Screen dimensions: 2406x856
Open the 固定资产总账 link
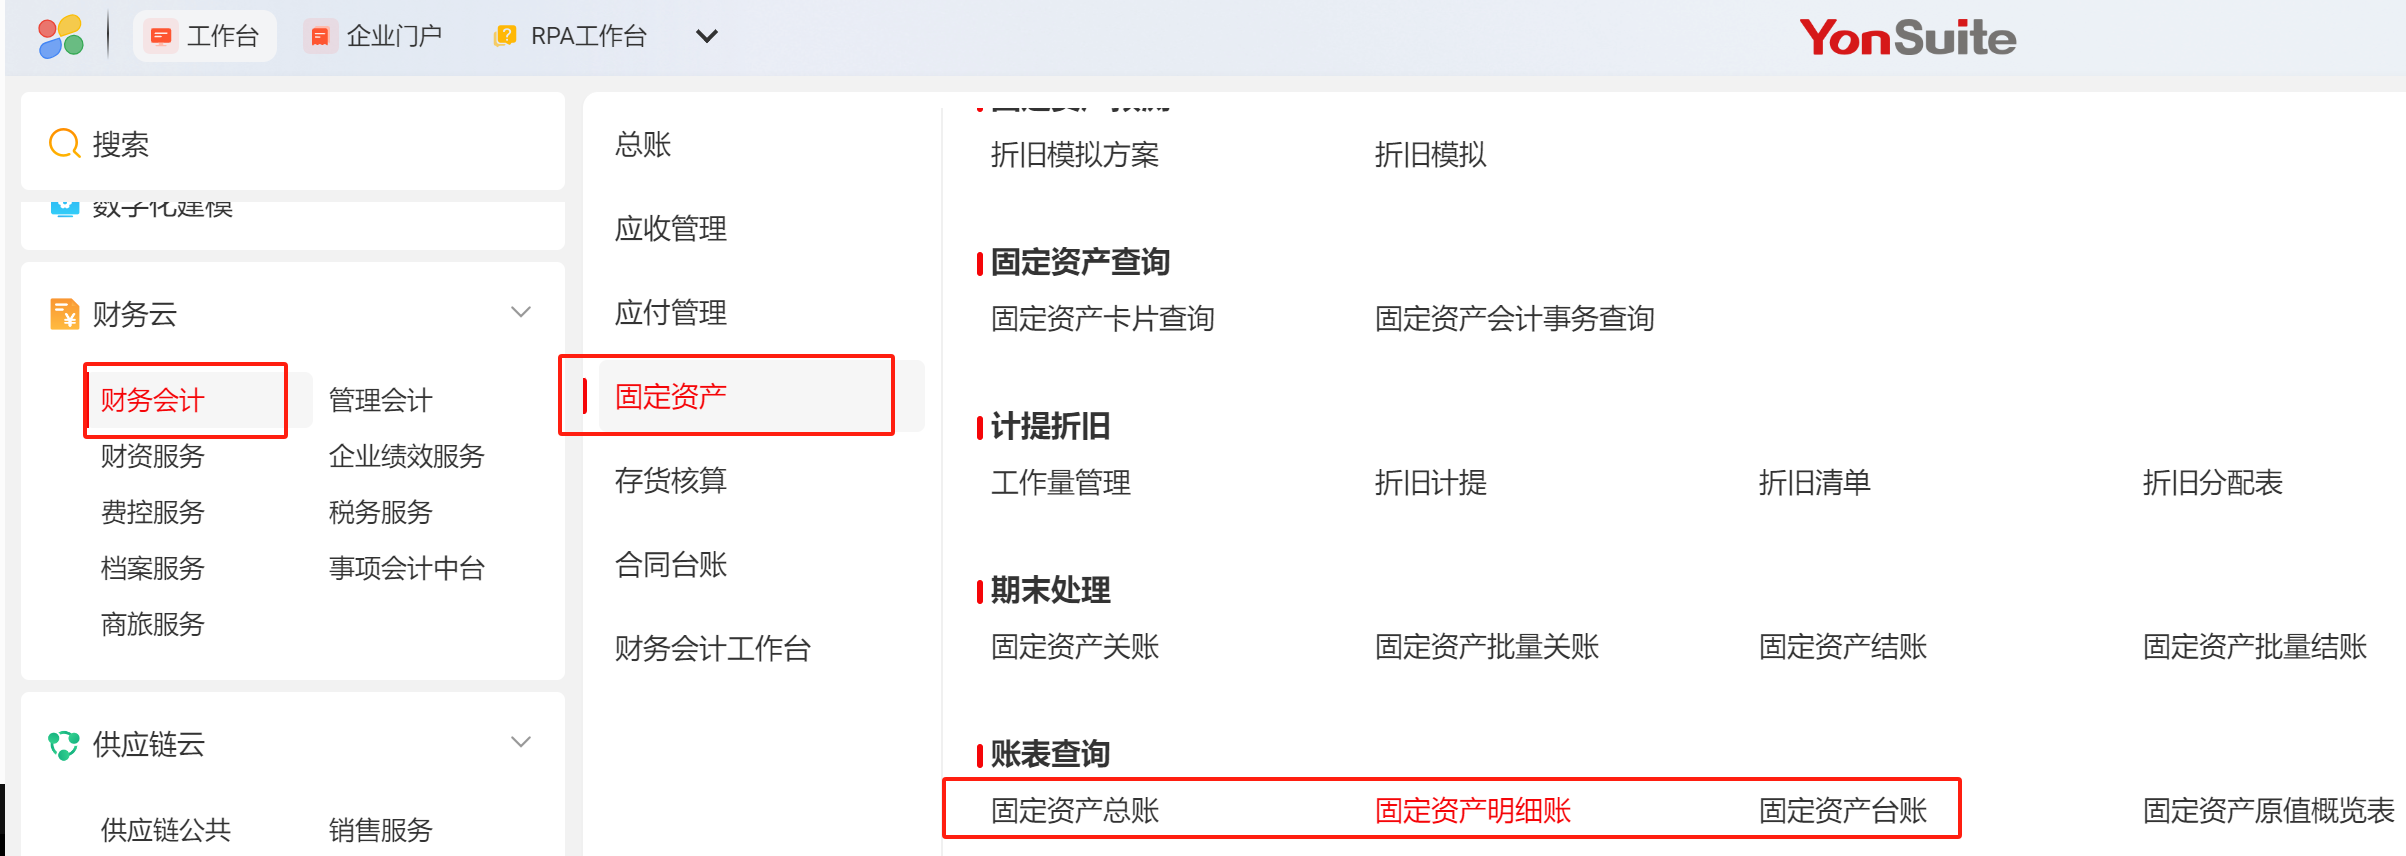click(x=1075, y=810)
